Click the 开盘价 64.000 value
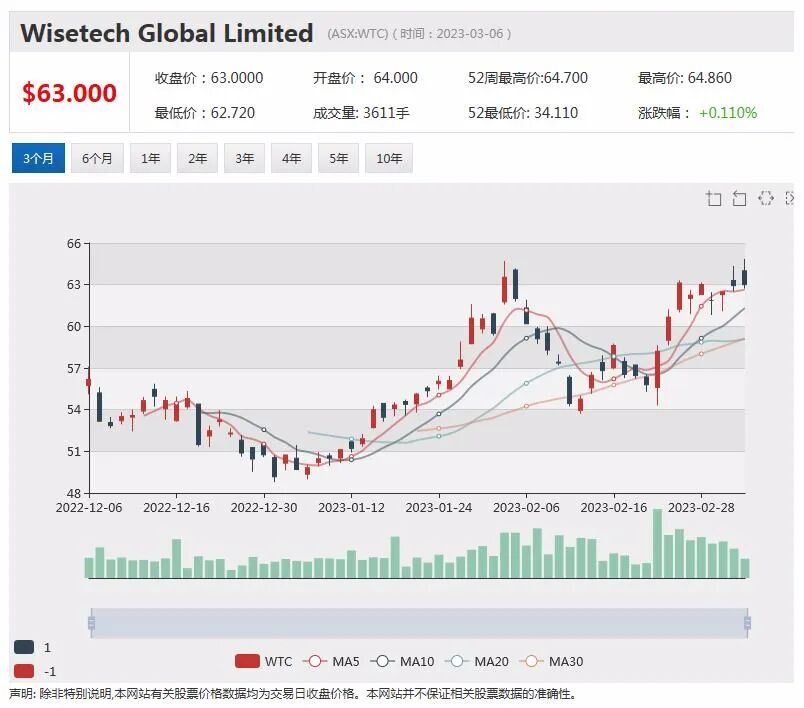804x708 pixels. point(365,78)
